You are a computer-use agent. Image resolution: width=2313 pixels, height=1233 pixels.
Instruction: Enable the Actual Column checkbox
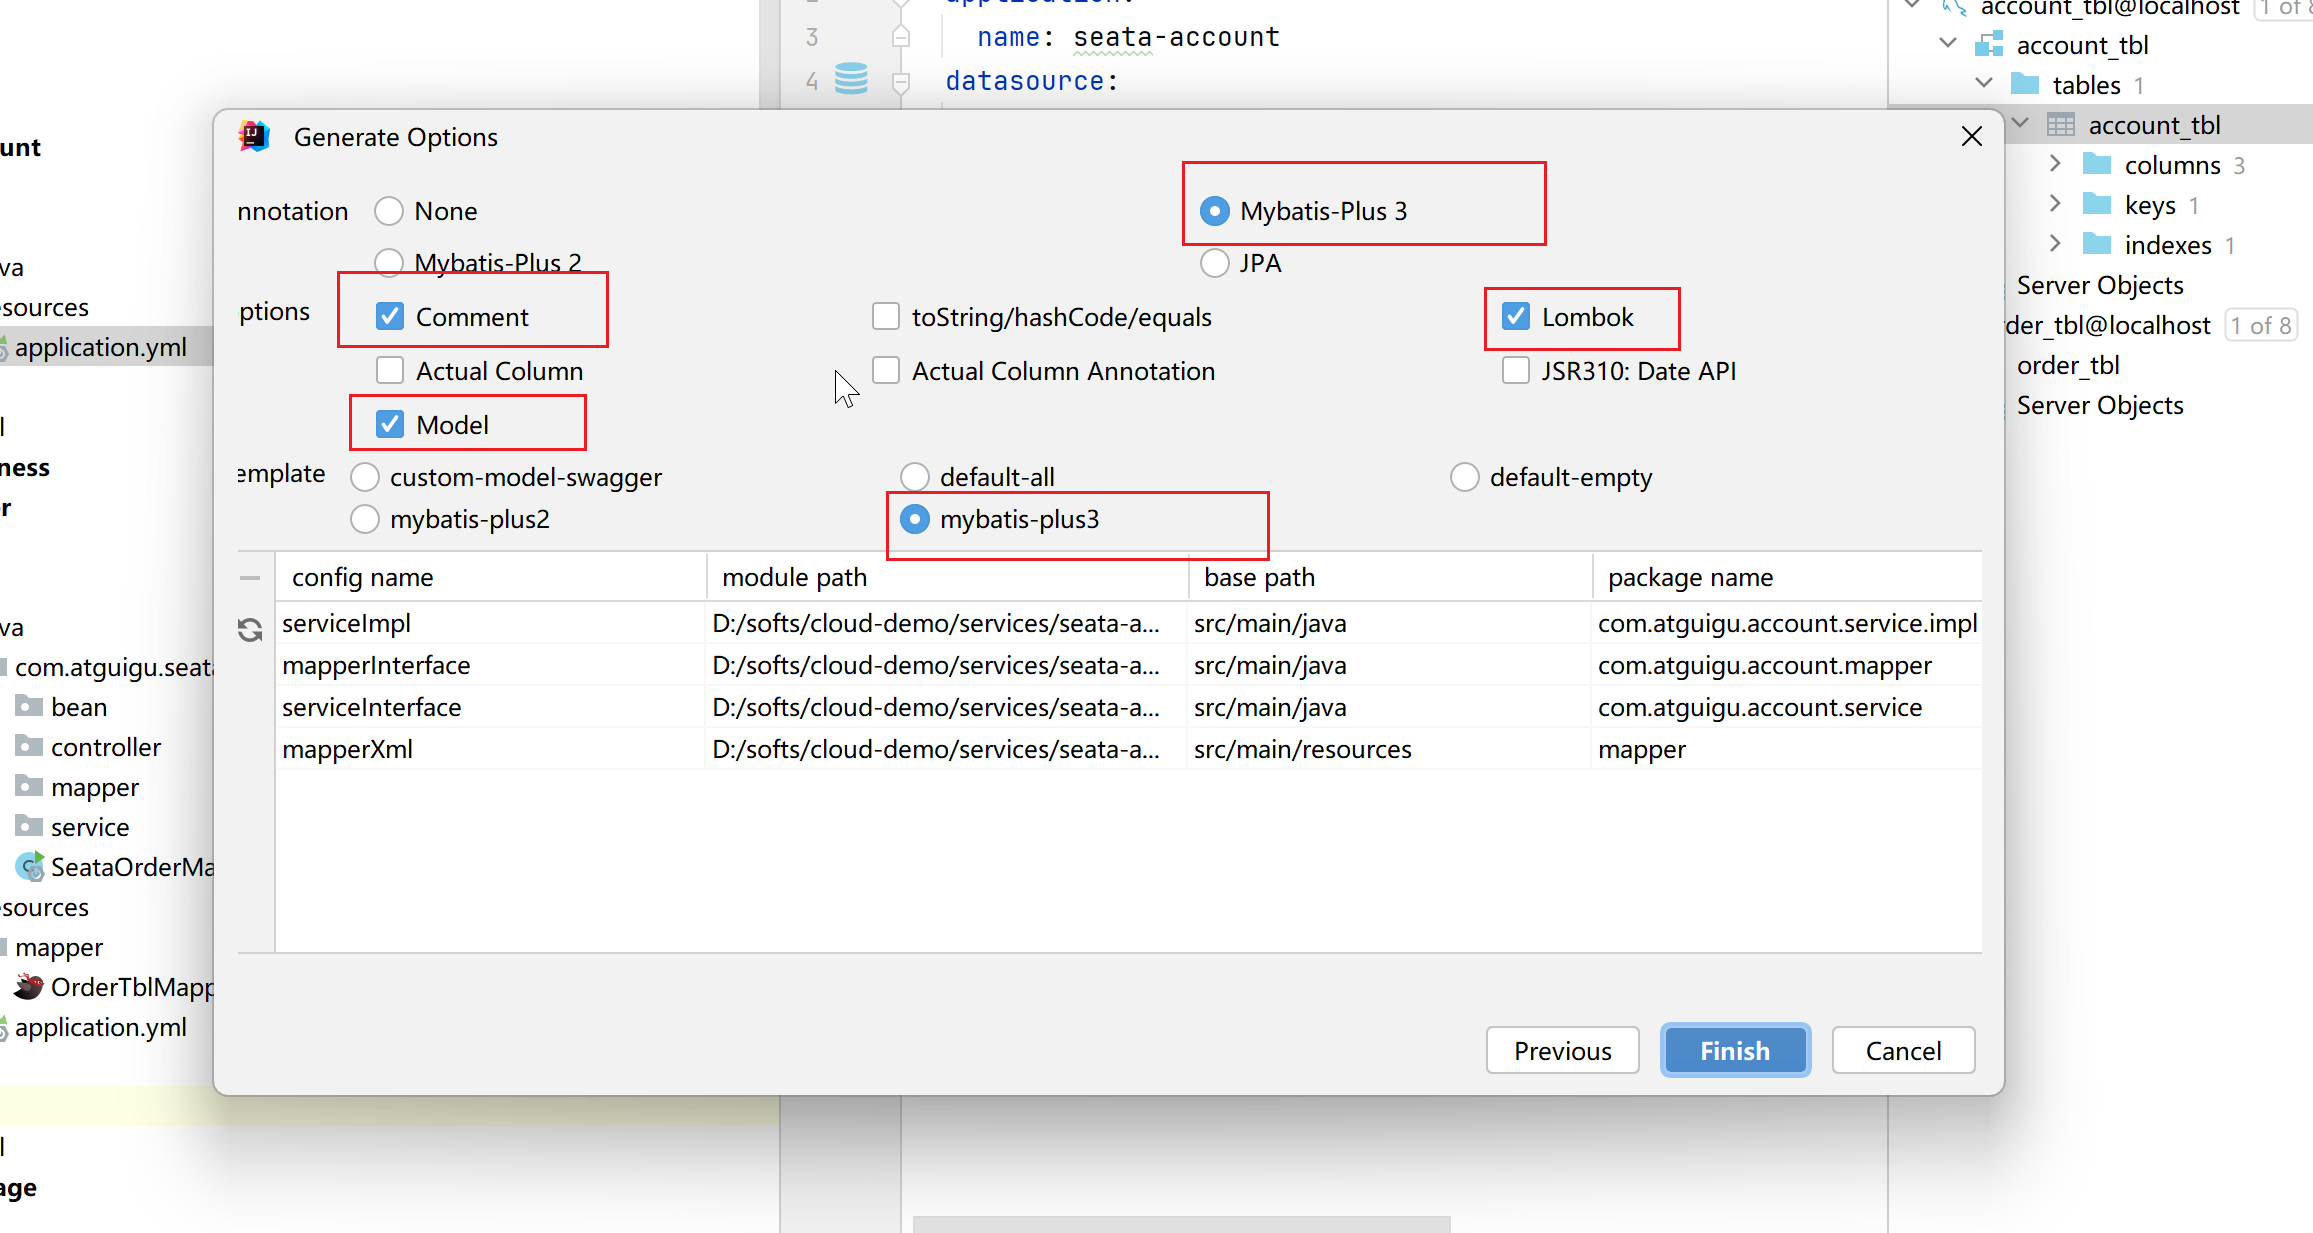pyautogui.click(x=390, y=371)
